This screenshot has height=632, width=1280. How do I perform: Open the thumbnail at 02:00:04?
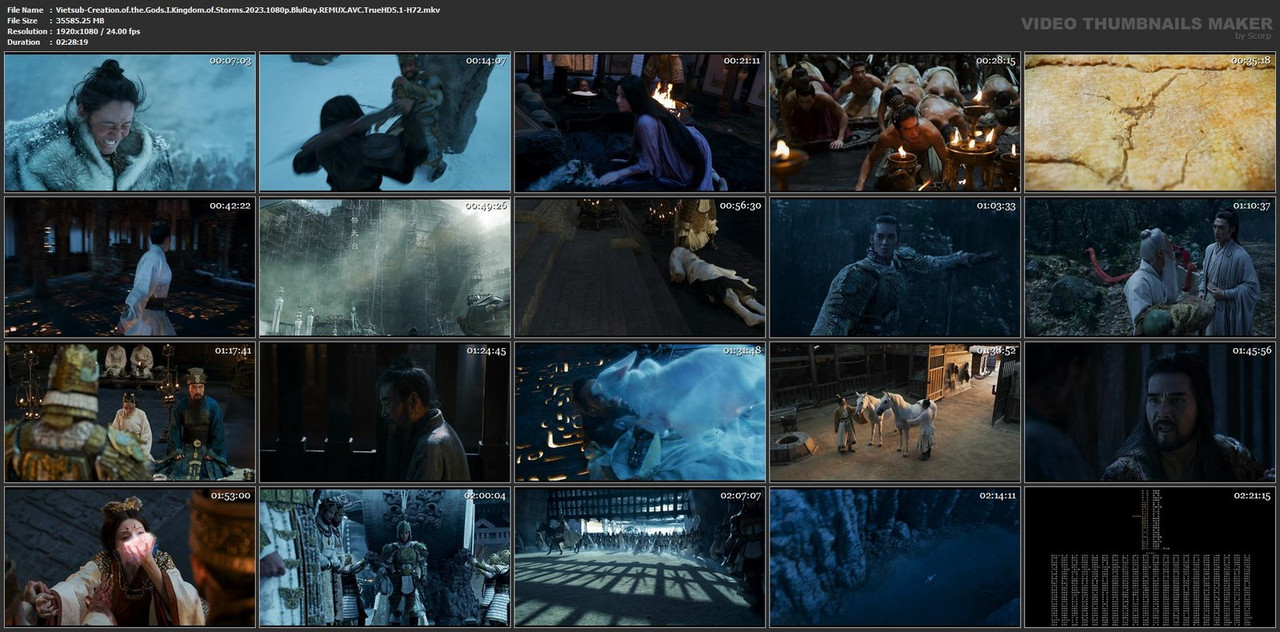click(385, 557)
